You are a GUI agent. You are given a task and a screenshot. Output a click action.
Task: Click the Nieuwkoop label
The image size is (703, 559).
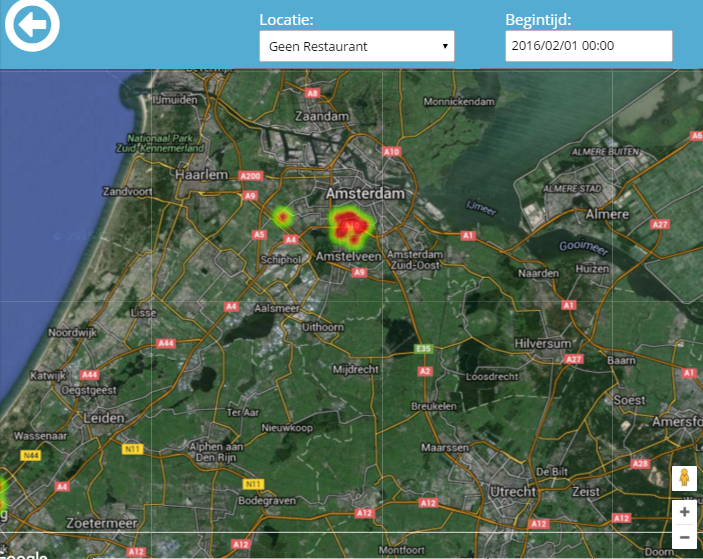tap(287, 428)
